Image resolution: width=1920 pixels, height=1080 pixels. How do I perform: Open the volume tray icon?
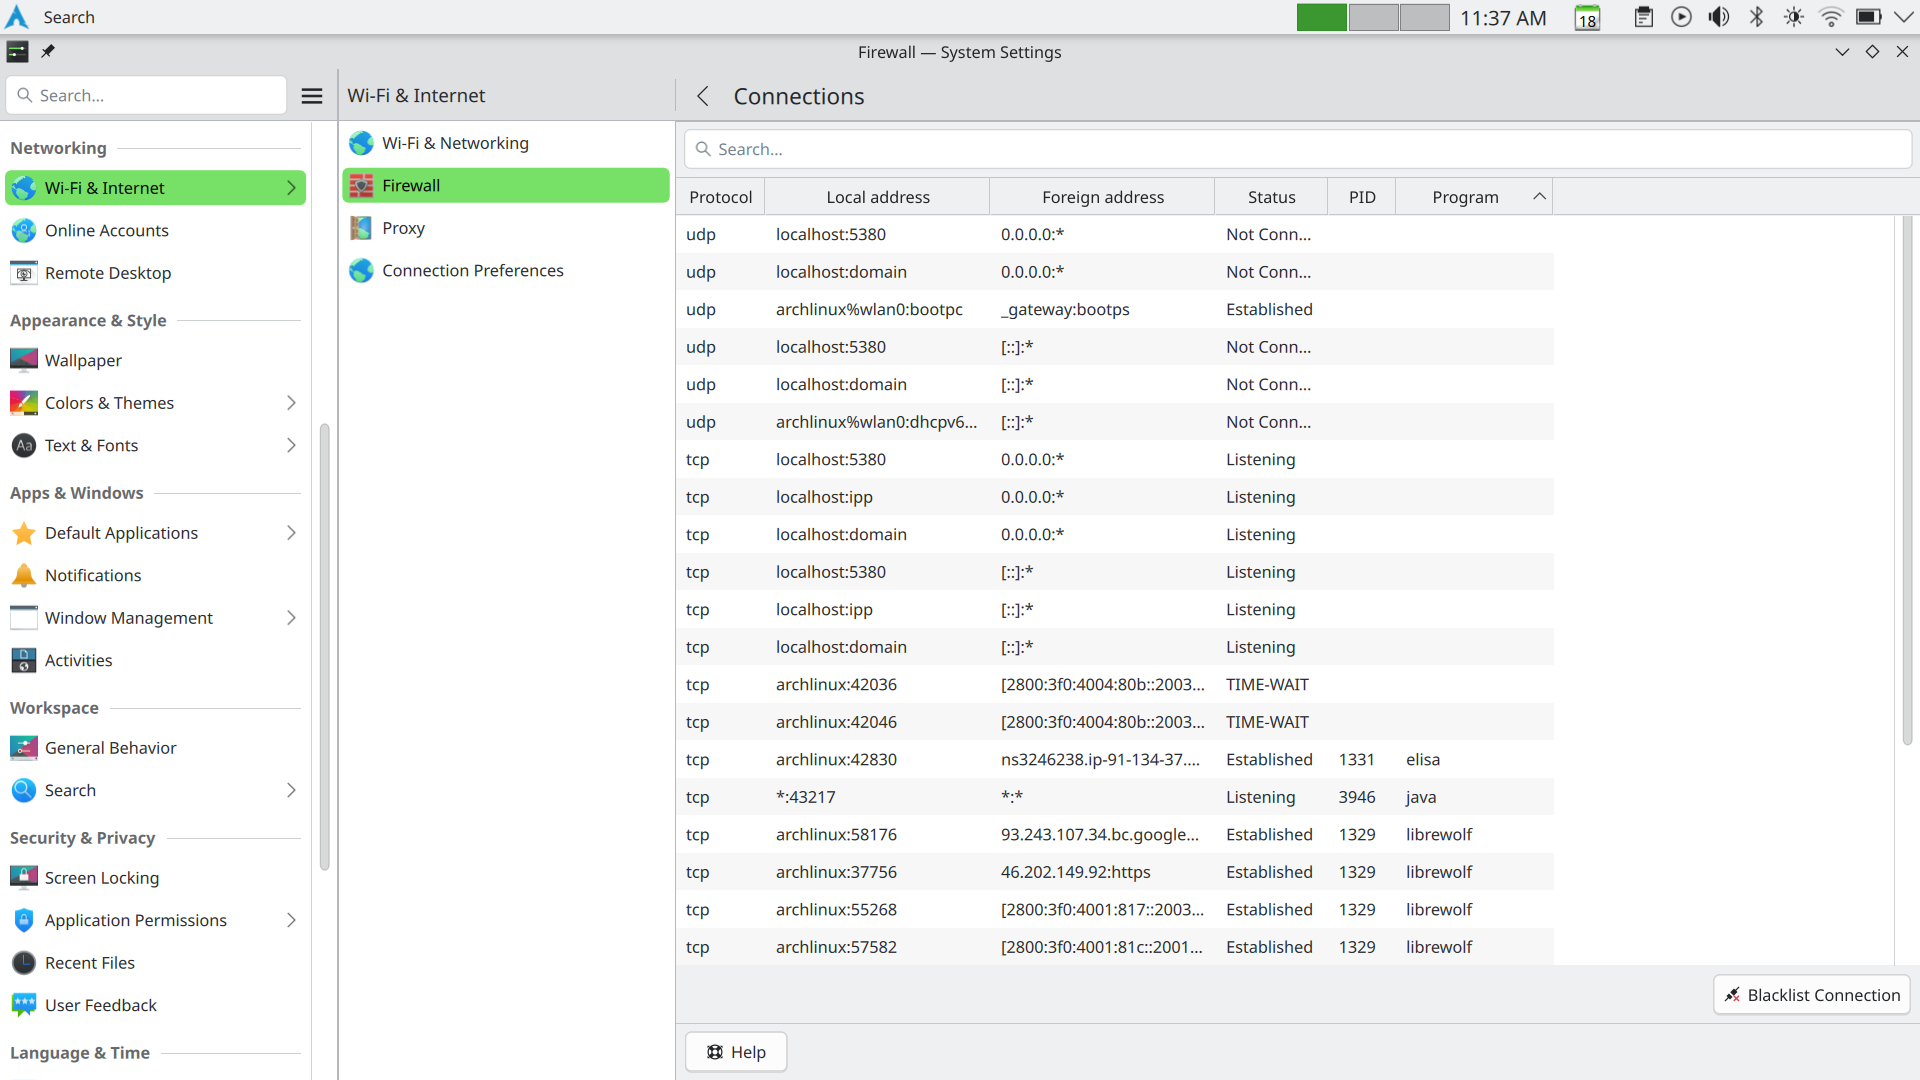point(1718,17)
